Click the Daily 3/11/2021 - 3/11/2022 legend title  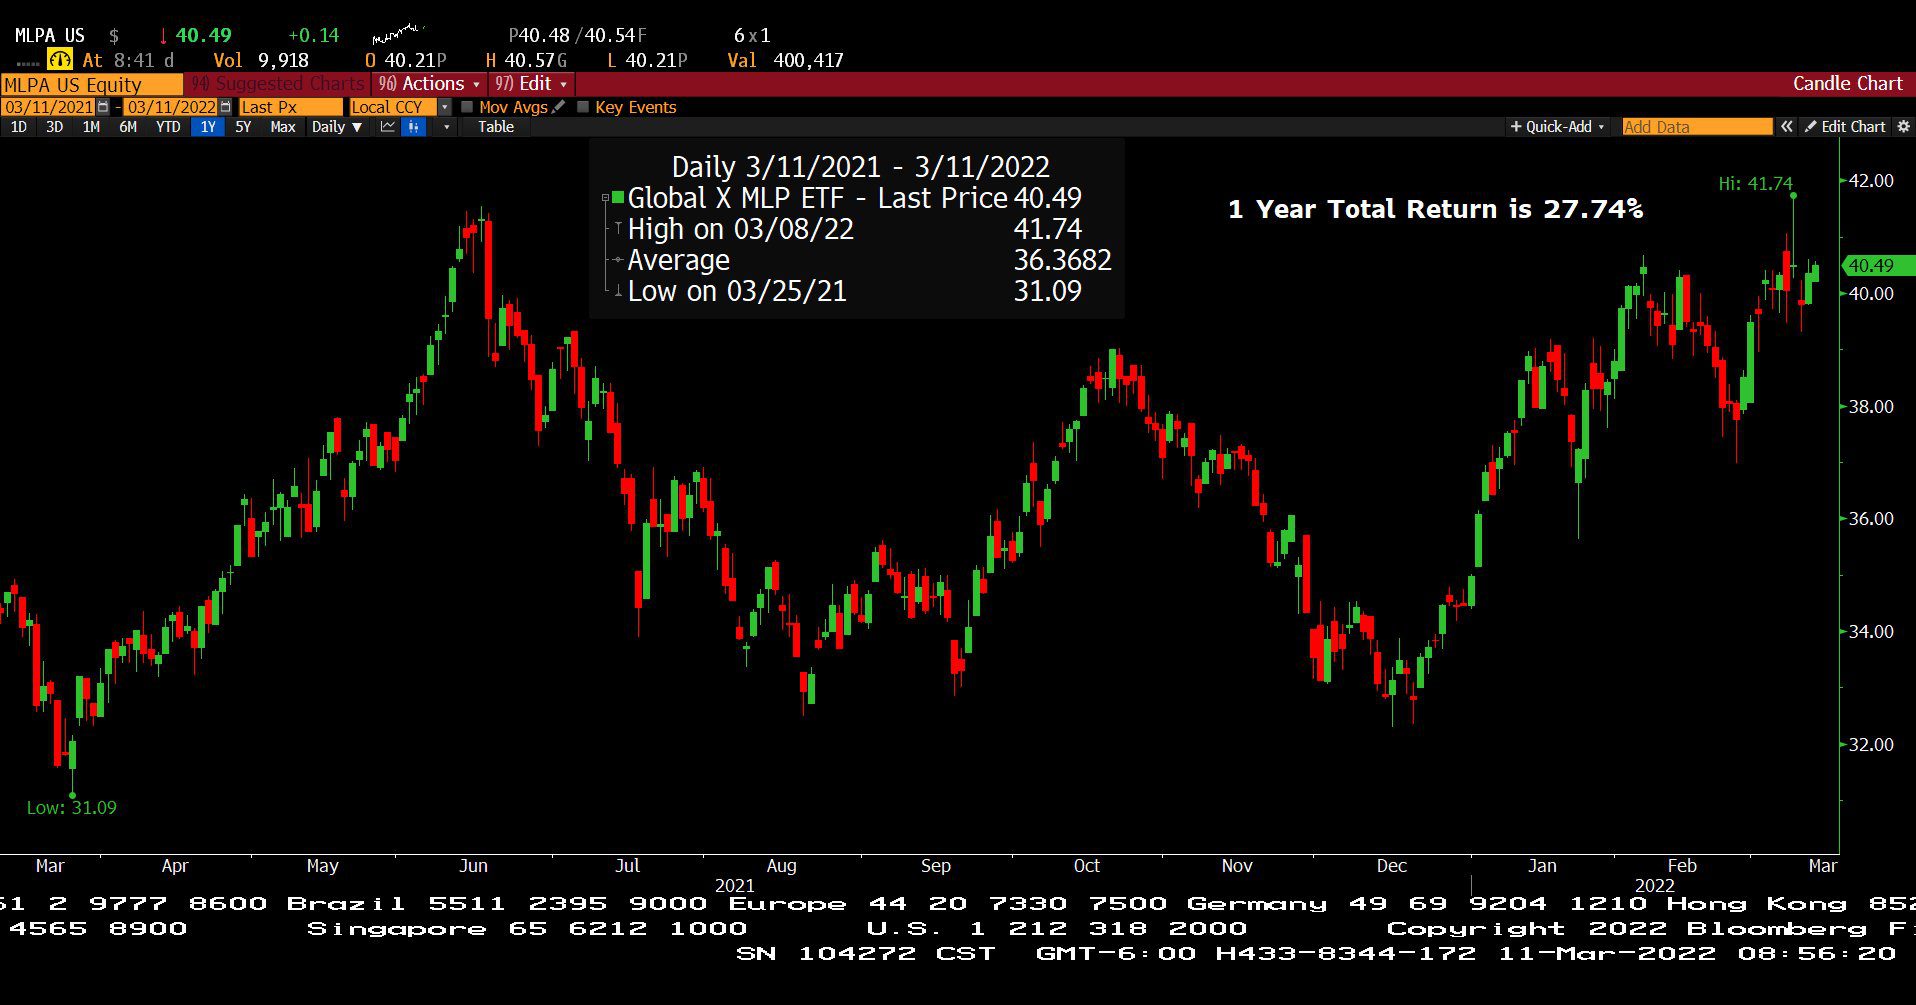pos(860,167)
